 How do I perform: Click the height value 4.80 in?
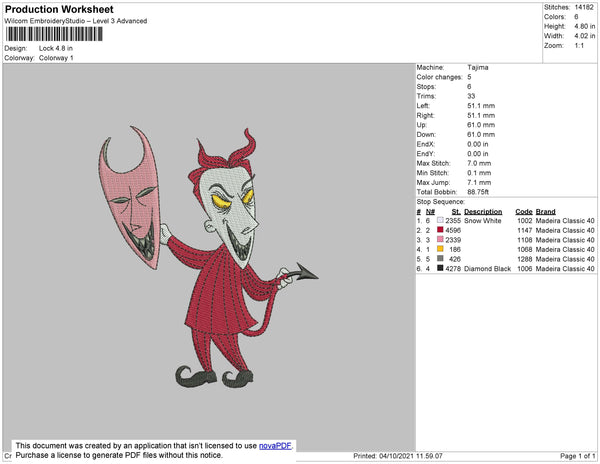tap(585, 26)
